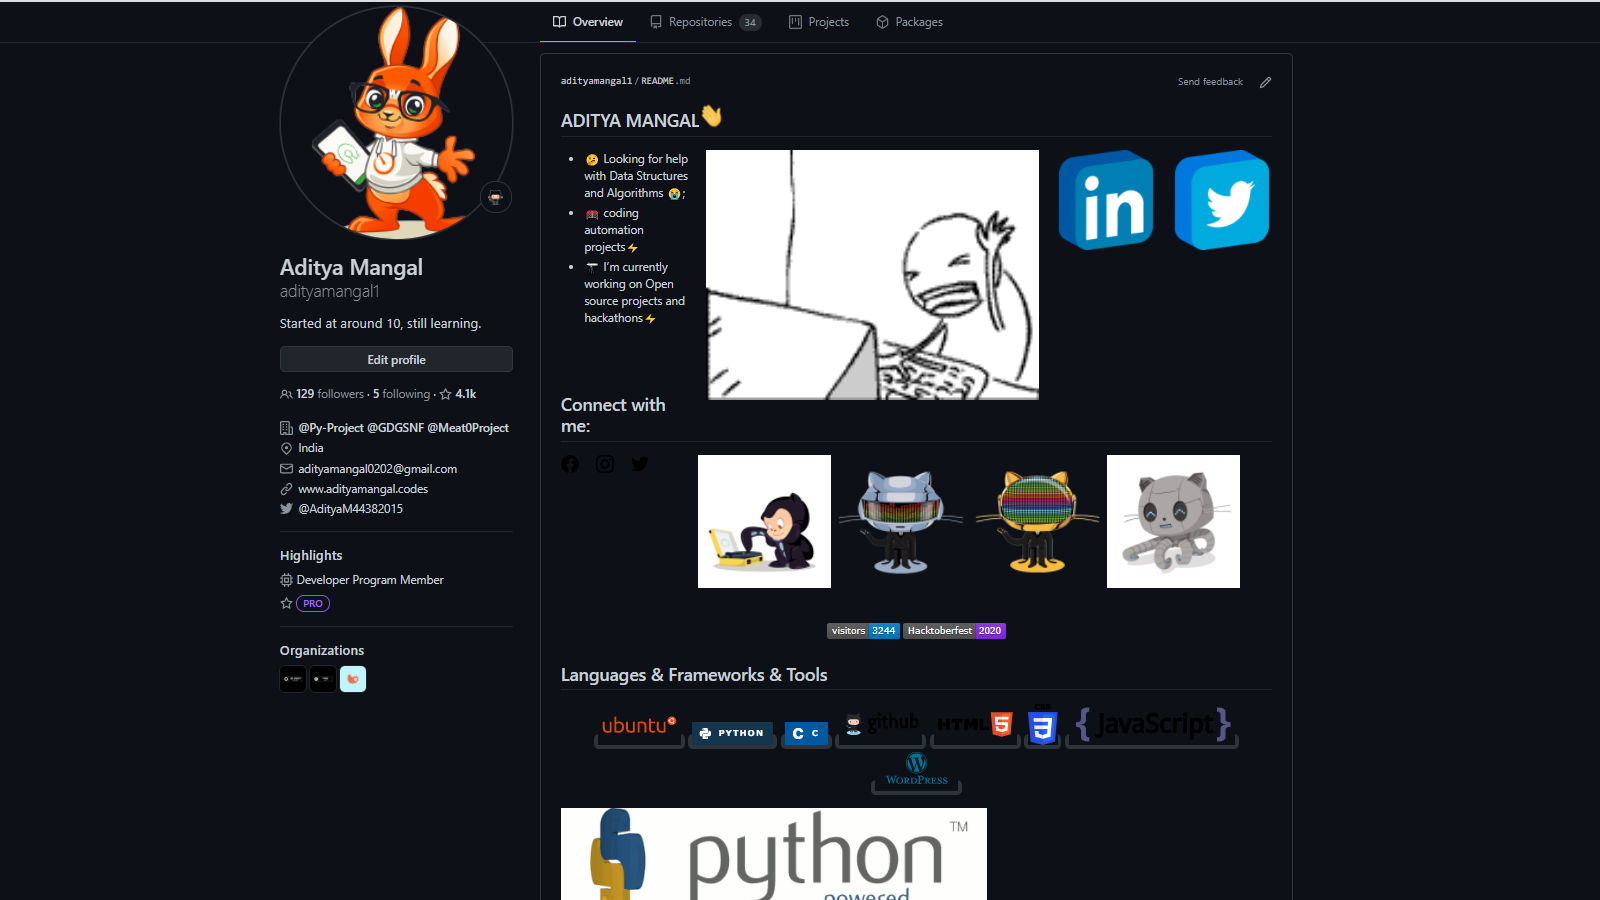
Task: Click the WordPress logo badge
Action: pyautogui.click(x=916, y=771)
